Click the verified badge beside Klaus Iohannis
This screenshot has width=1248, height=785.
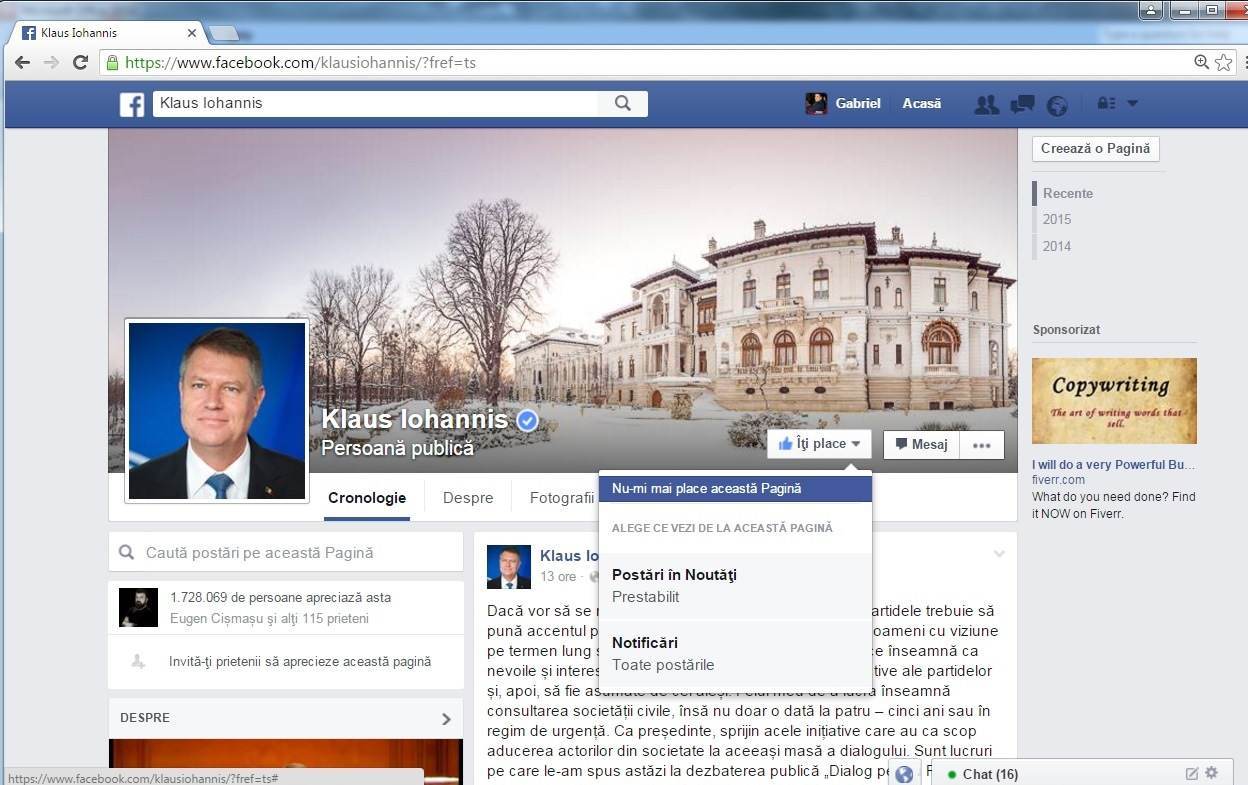(527, 421)
